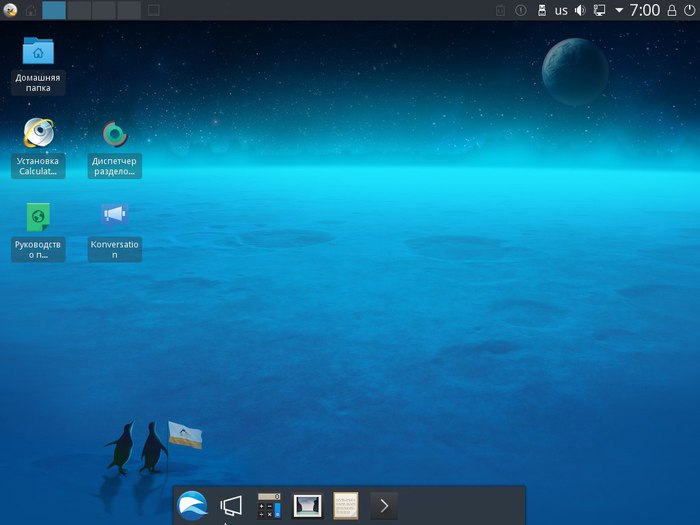Click the megaphone chat icon in dock
This screenshot has height=525, width=700.
231,505
